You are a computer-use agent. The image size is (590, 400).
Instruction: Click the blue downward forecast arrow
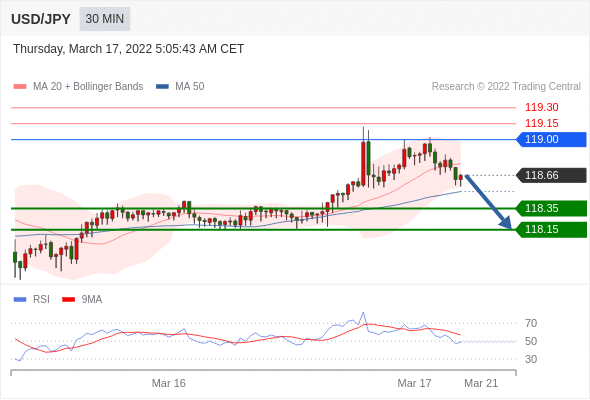pos(488,202)
